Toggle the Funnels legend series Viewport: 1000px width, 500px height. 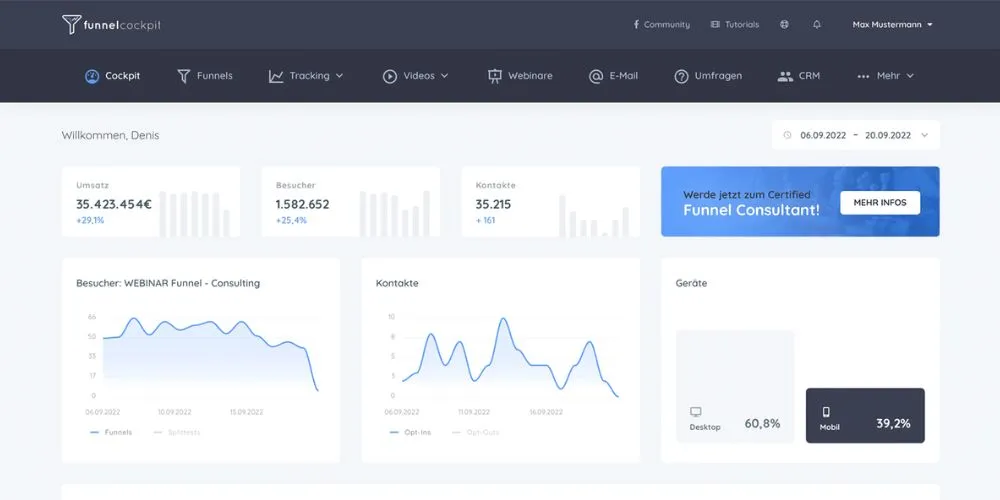pos(110,432)
